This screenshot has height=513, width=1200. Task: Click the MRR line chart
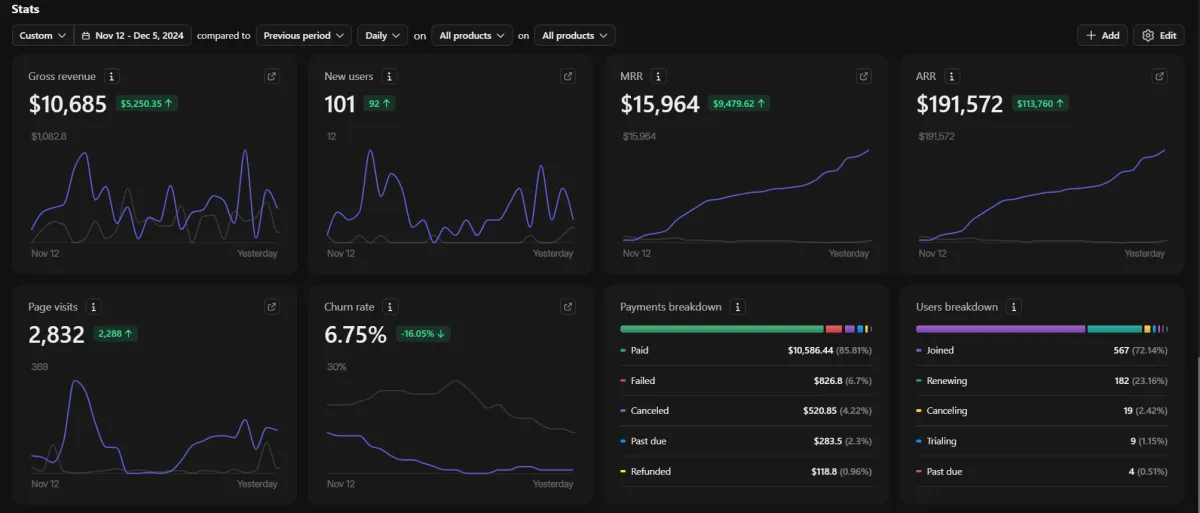tap(746, 196)
